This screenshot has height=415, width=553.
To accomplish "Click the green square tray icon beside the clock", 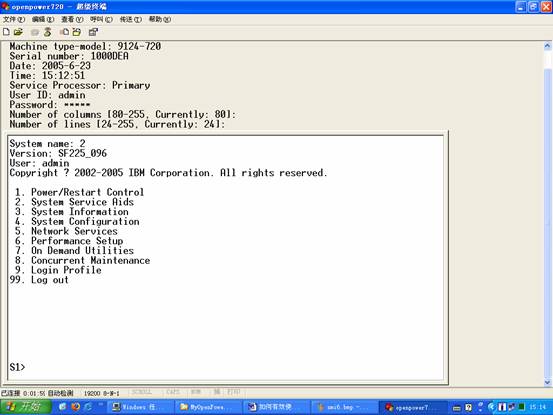I will (522, 408).
